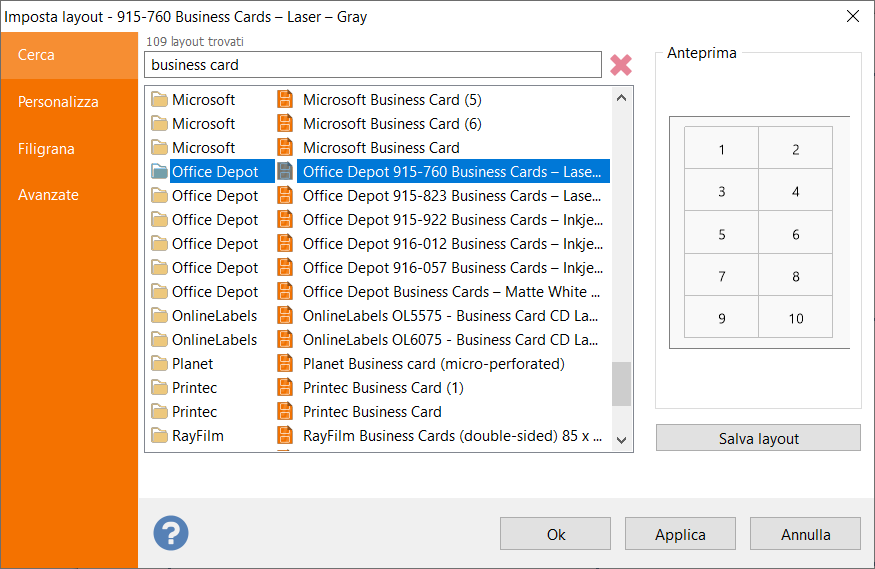
Task: Click preview label cell number 6
Action: coord(795,233)
